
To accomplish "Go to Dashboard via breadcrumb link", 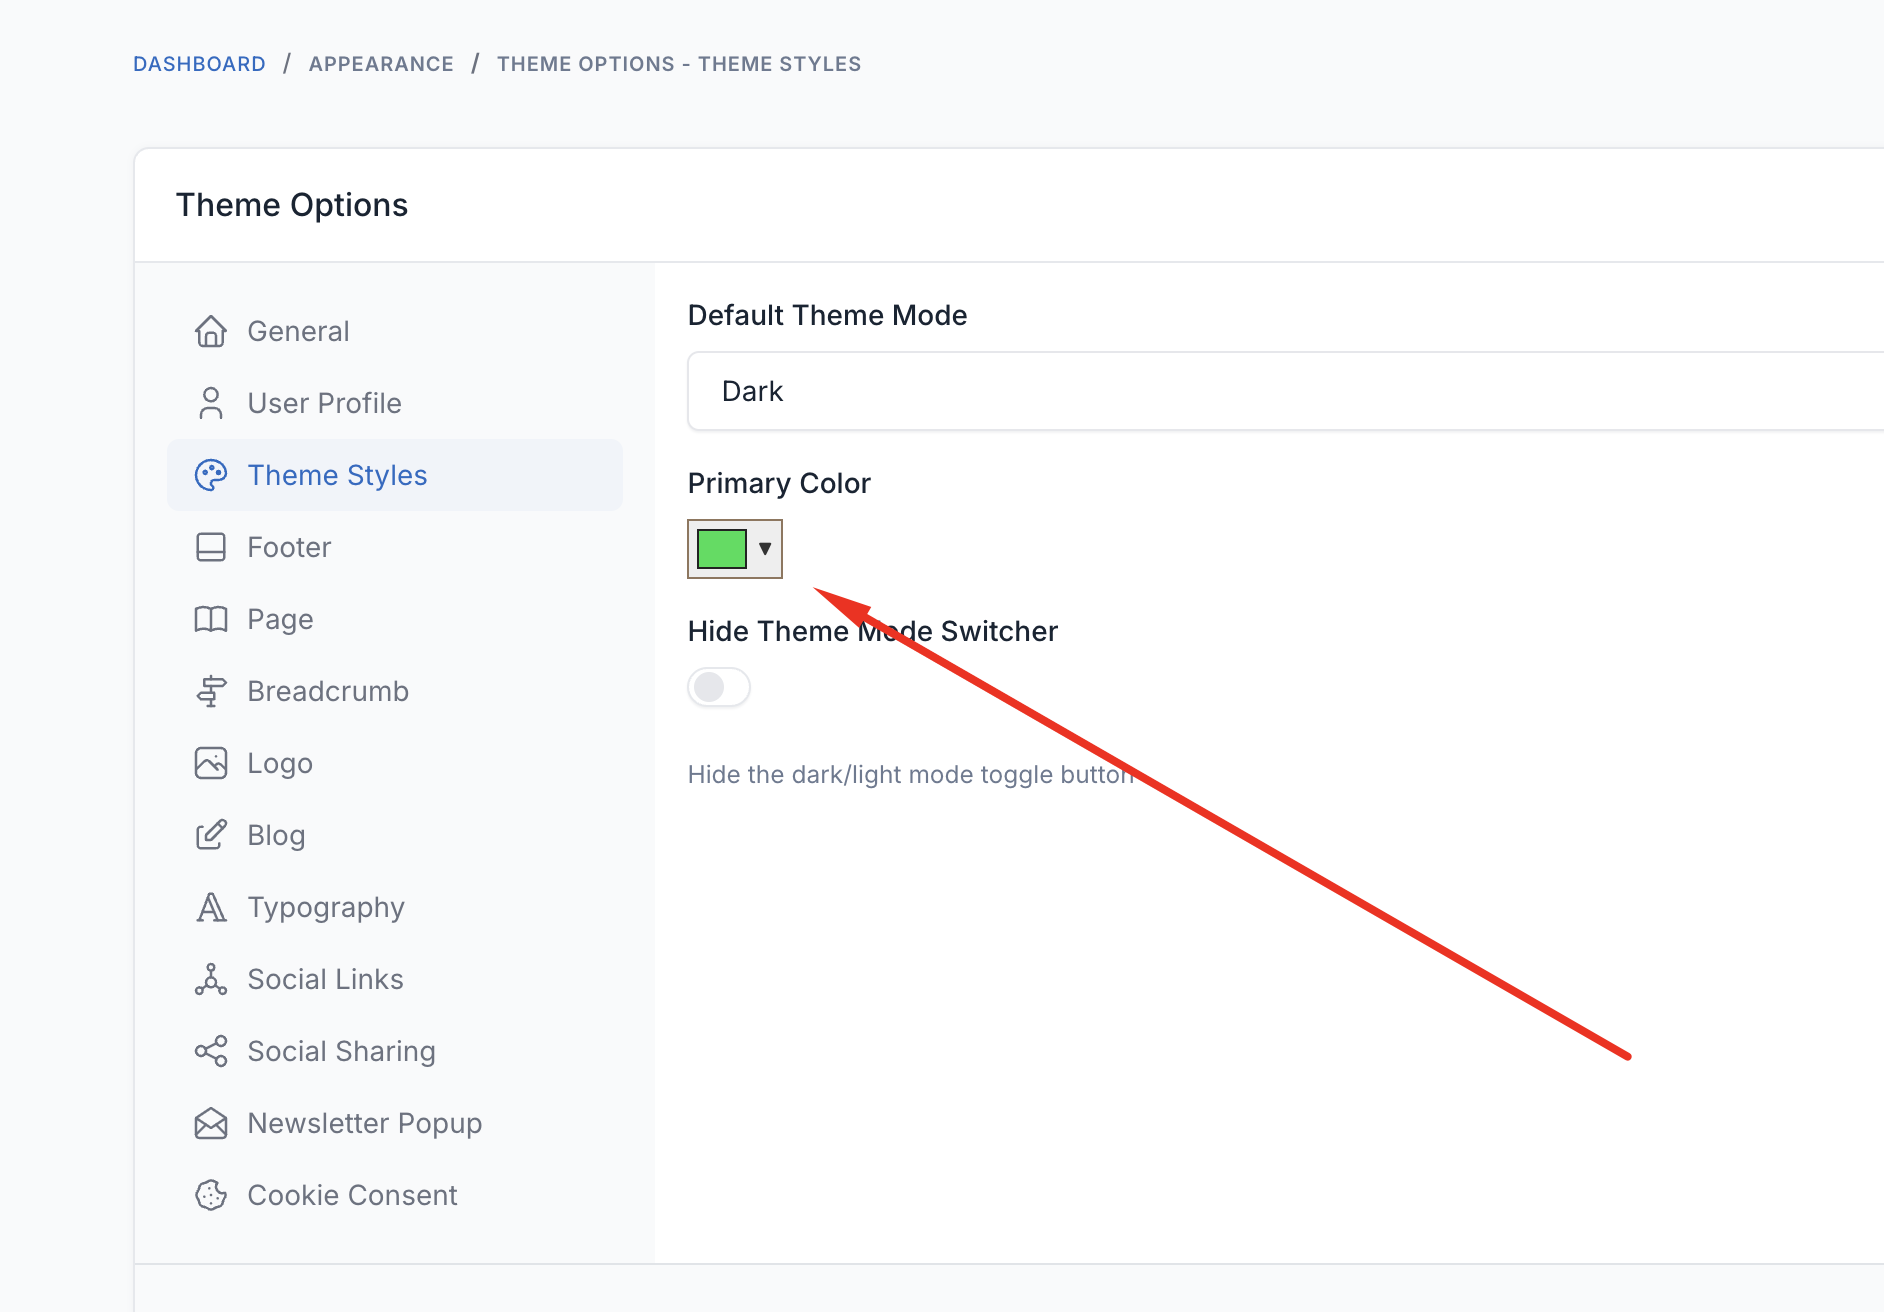I will coord(199,64).
